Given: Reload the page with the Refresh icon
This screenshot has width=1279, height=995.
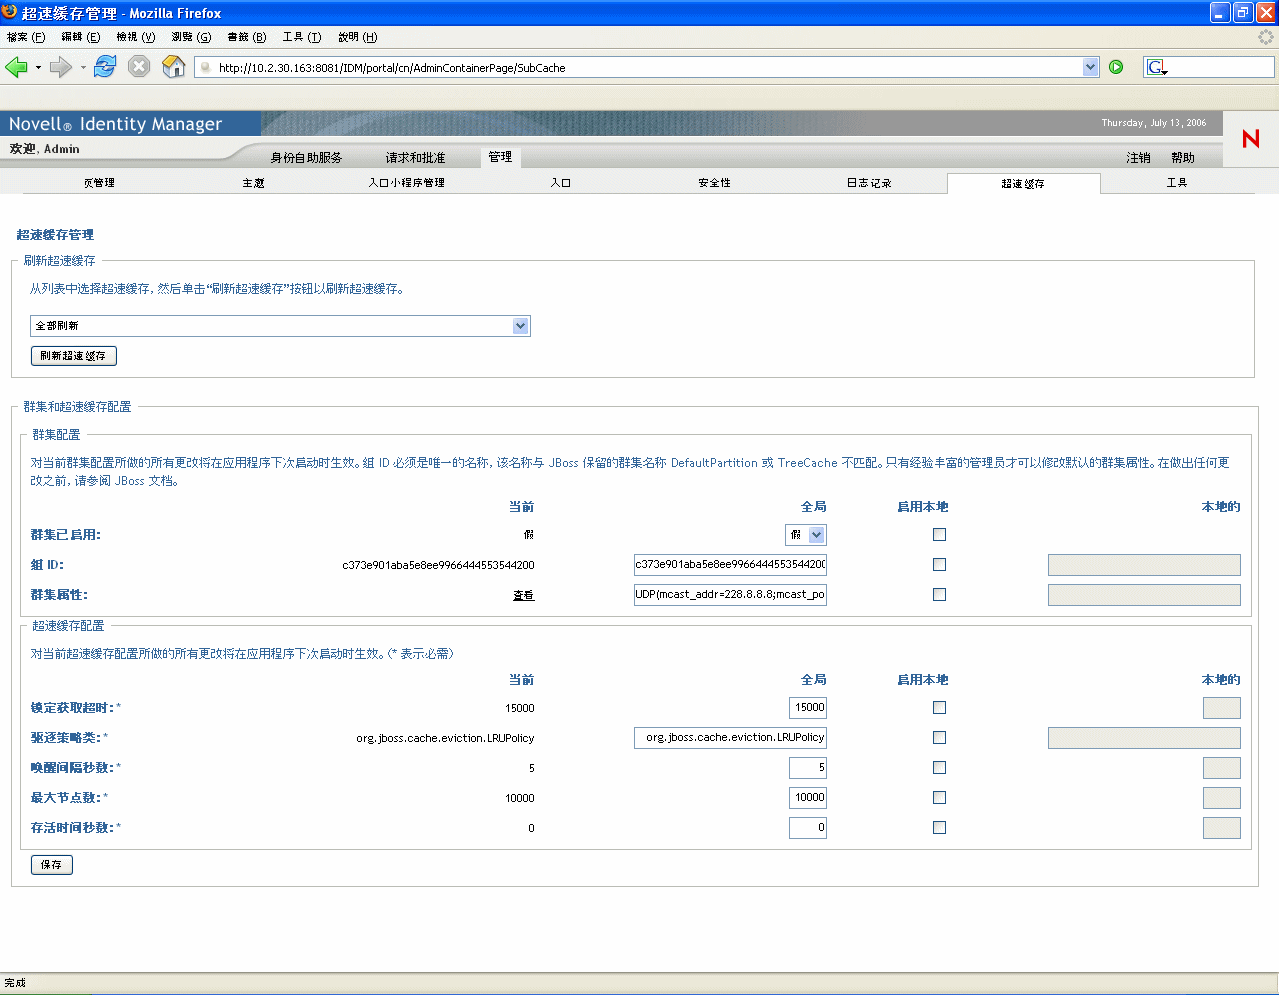Looking at the screenshot, I should (105, 67).
